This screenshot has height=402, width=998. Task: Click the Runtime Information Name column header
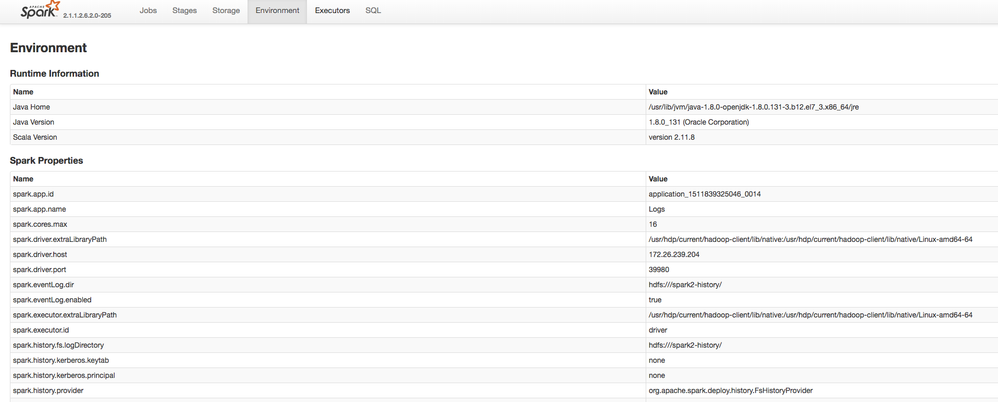click(x=23, y=92)
